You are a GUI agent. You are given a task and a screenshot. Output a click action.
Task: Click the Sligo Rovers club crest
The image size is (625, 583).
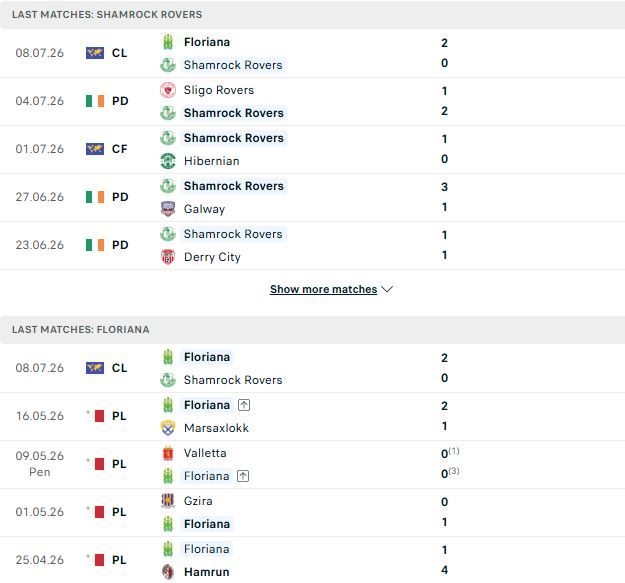point(168,90)
